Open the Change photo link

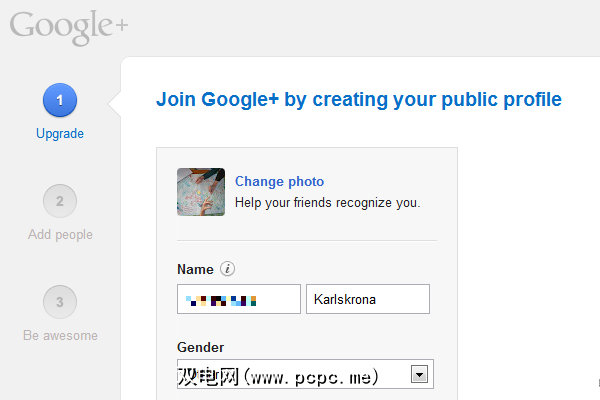279,182
